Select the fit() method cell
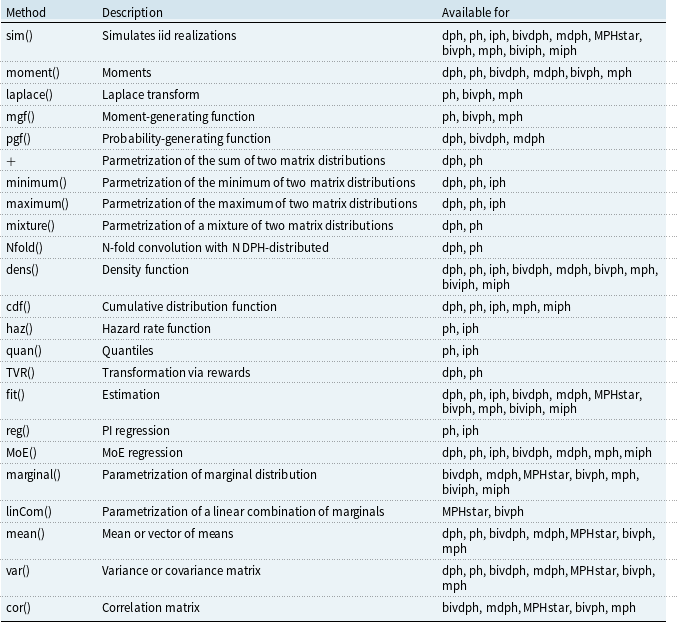678x622 pixels. [16, 394]
